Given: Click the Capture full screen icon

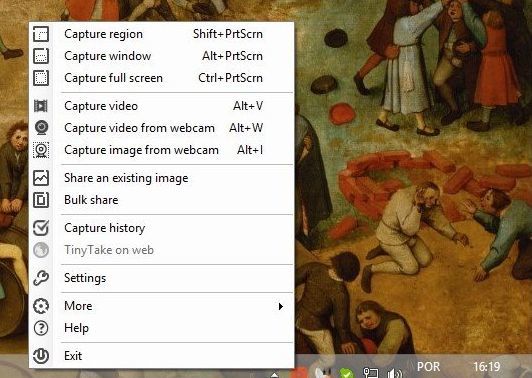Looking at the screenshot, I should (x=41, y=78).
